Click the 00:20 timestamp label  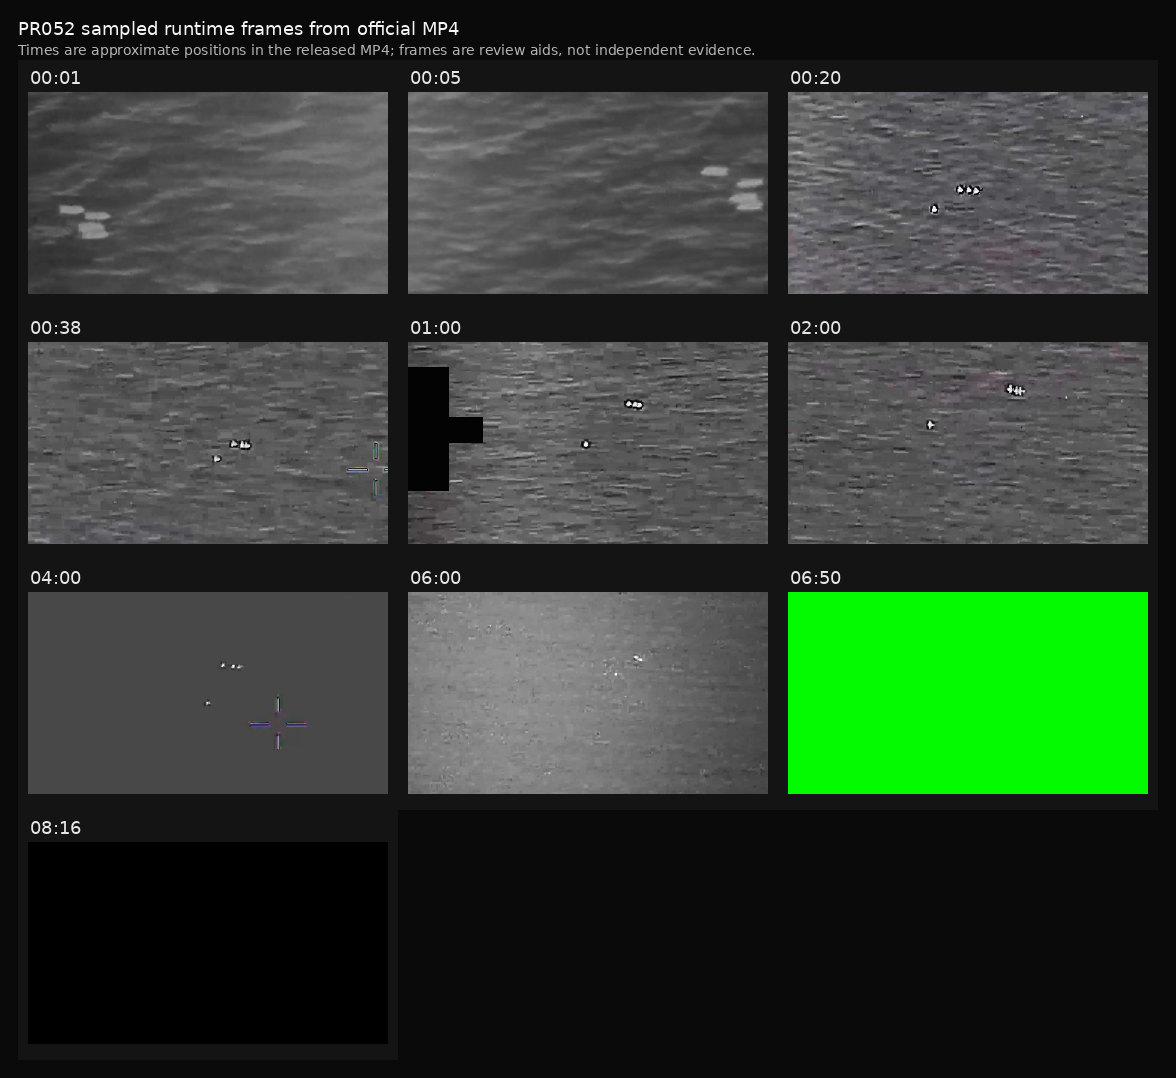816,78
